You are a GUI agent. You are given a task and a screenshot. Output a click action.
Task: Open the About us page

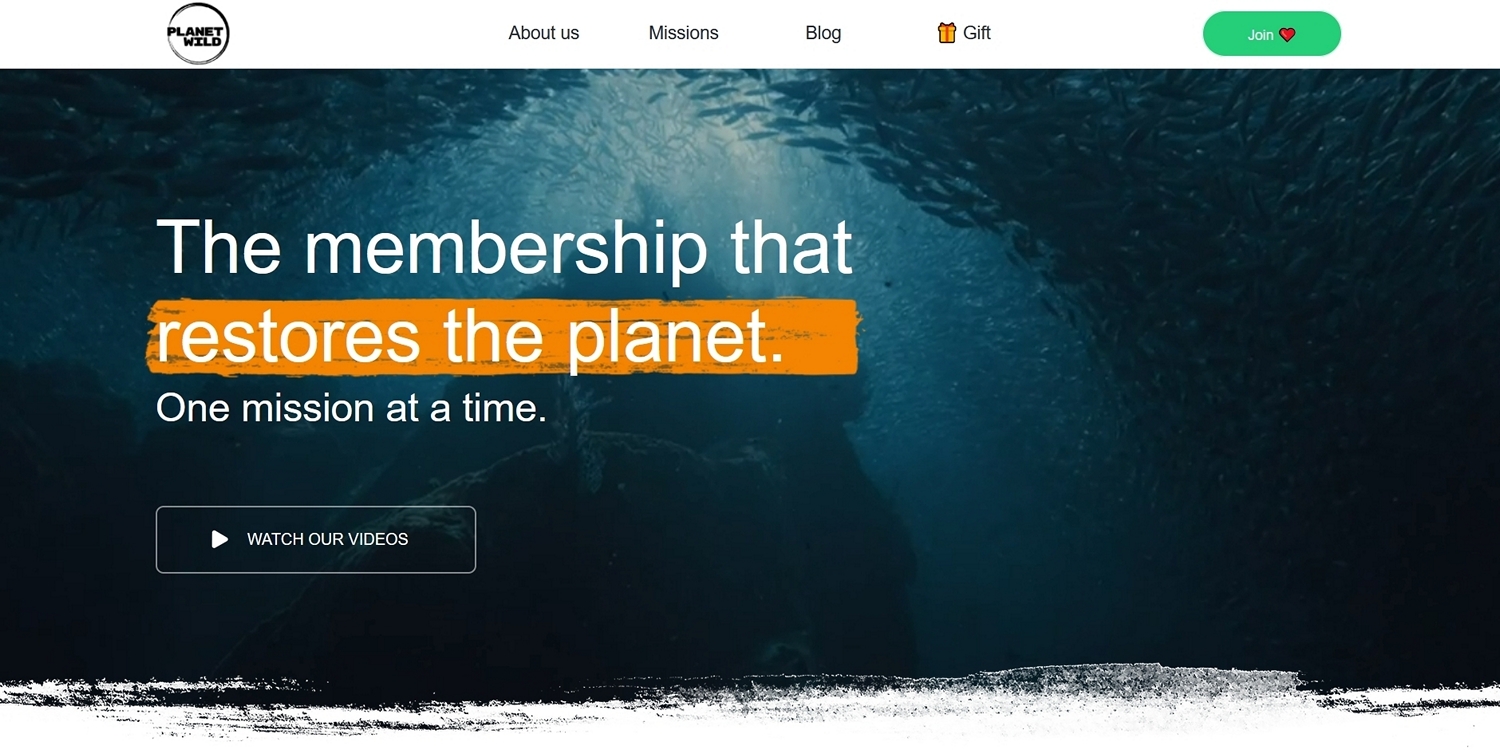coord(544,33)
